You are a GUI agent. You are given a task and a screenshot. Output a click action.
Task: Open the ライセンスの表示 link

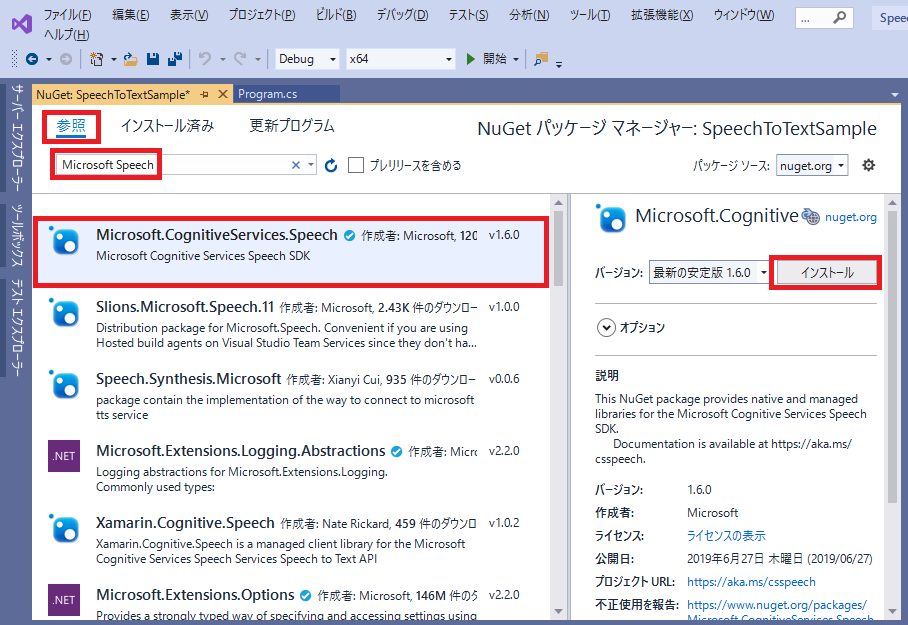tap(726, 536)
